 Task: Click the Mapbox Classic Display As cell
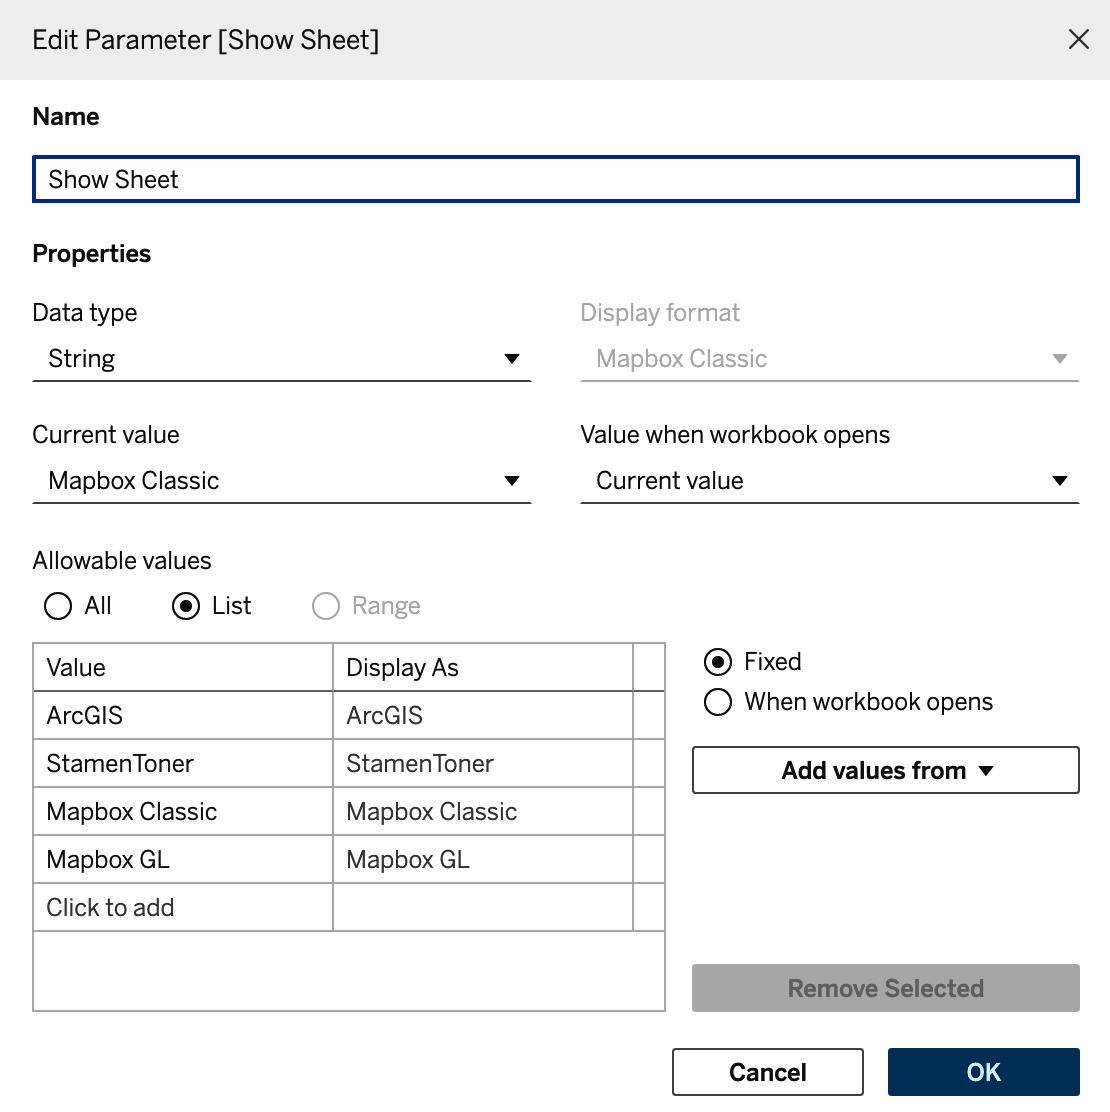tap(482, 811)
